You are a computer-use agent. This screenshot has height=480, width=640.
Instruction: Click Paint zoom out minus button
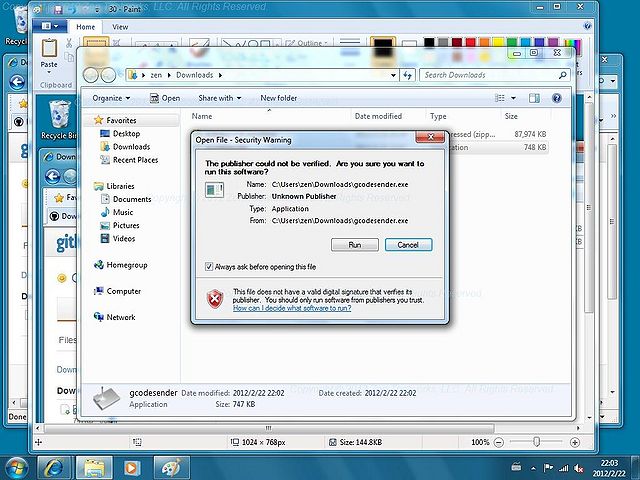tap(499, 442)
